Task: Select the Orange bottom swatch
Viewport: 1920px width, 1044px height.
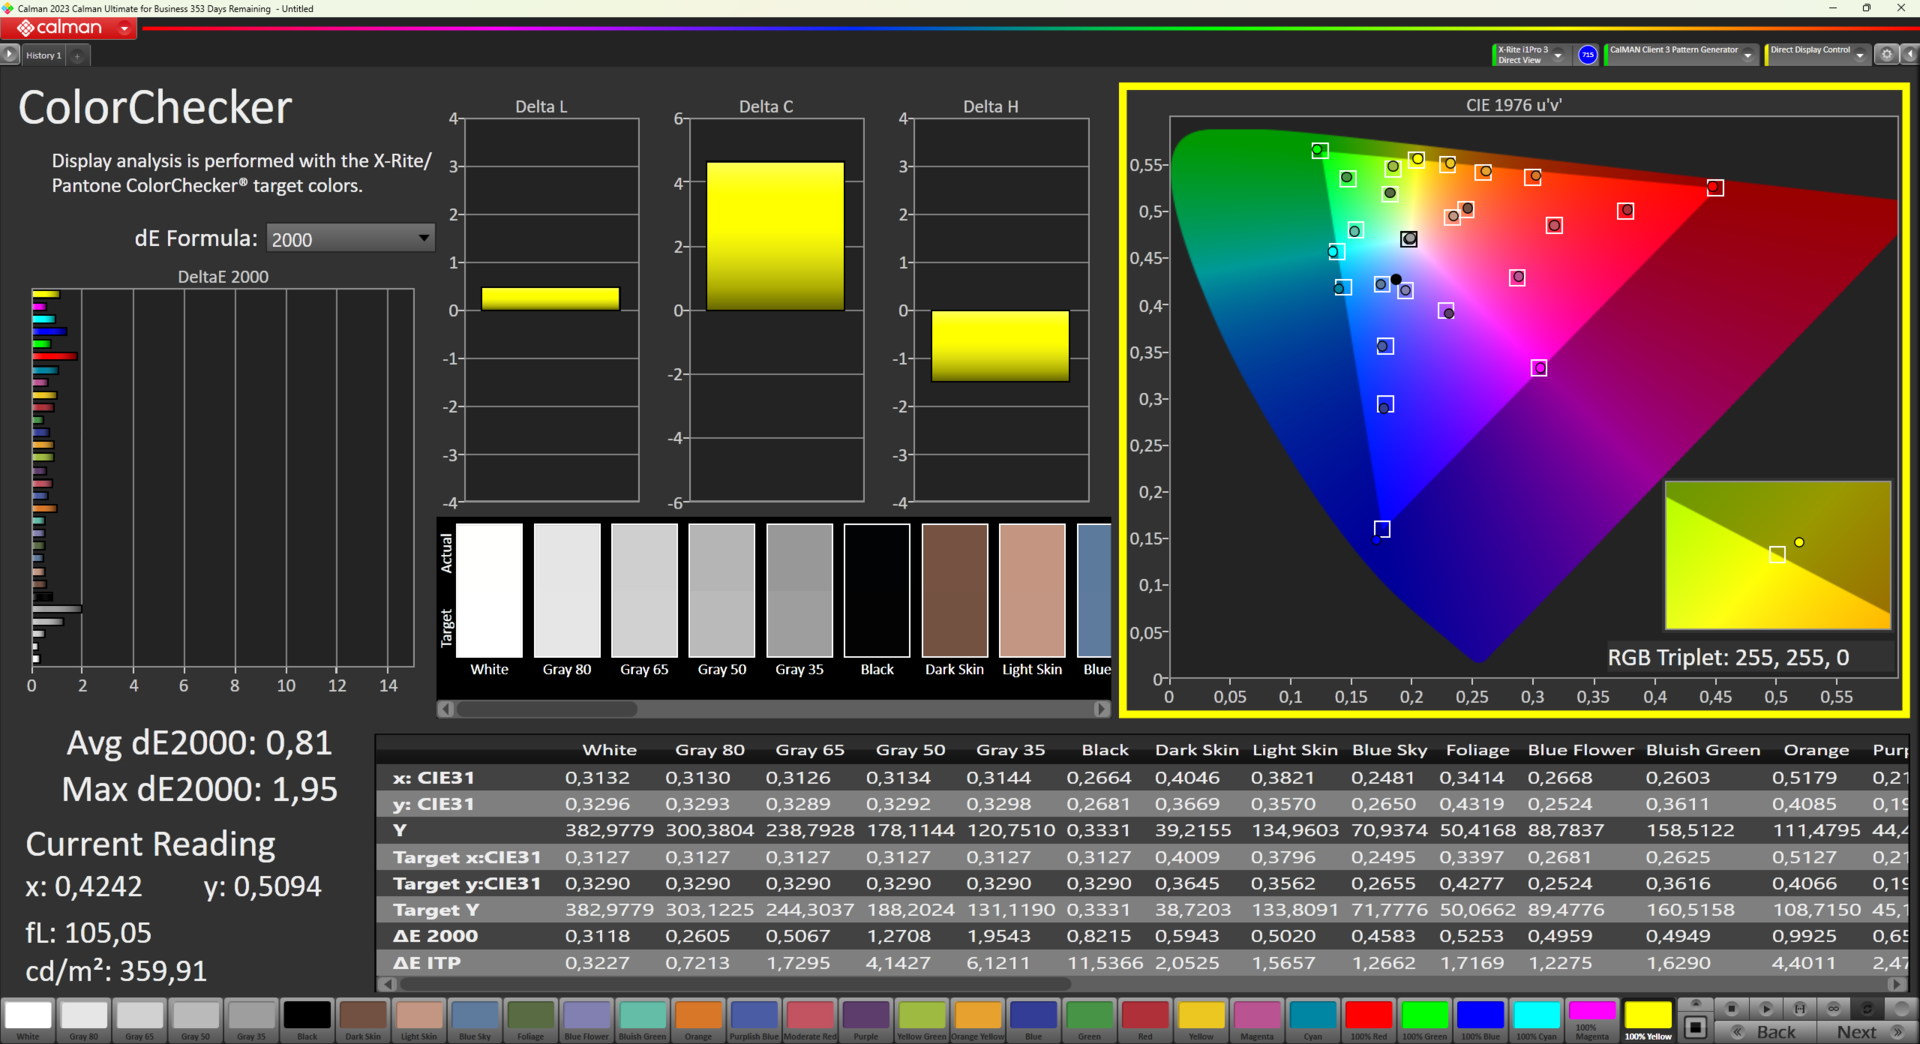Action: coord(698,1020)
